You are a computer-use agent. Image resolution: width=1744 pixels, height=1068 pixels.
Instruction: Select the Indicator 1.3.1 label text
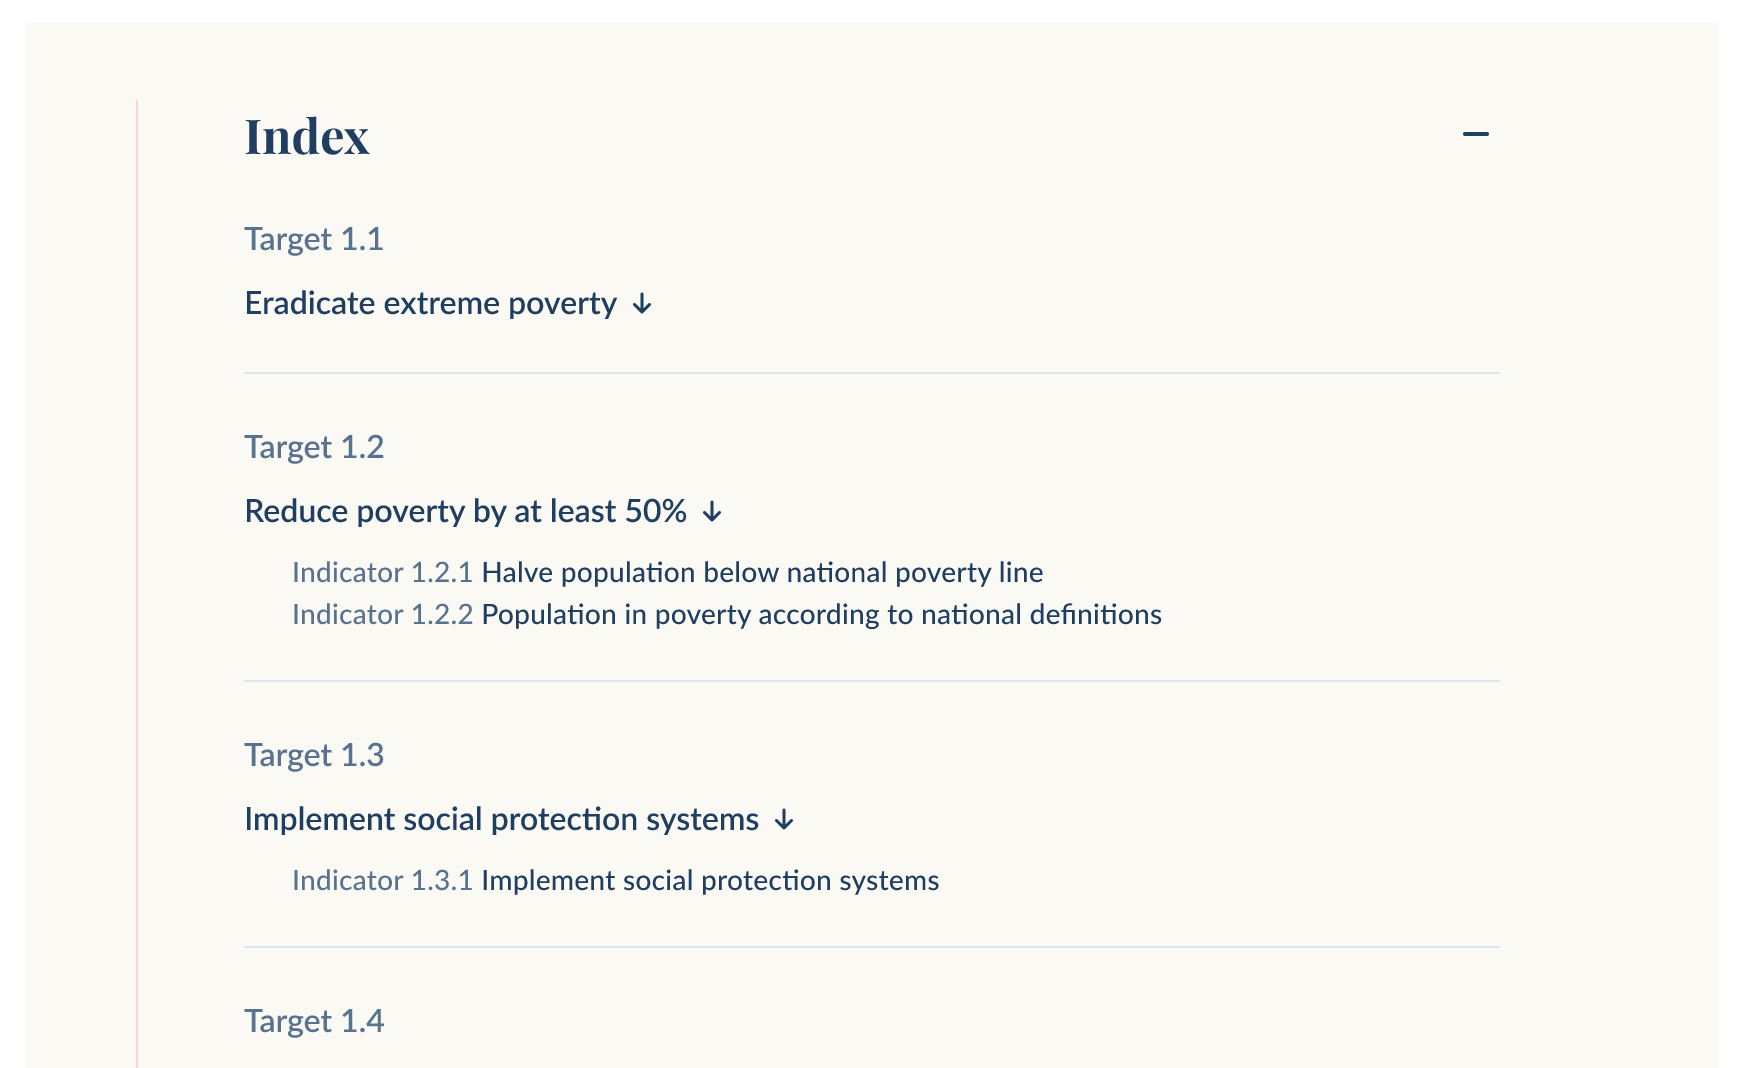381,881
